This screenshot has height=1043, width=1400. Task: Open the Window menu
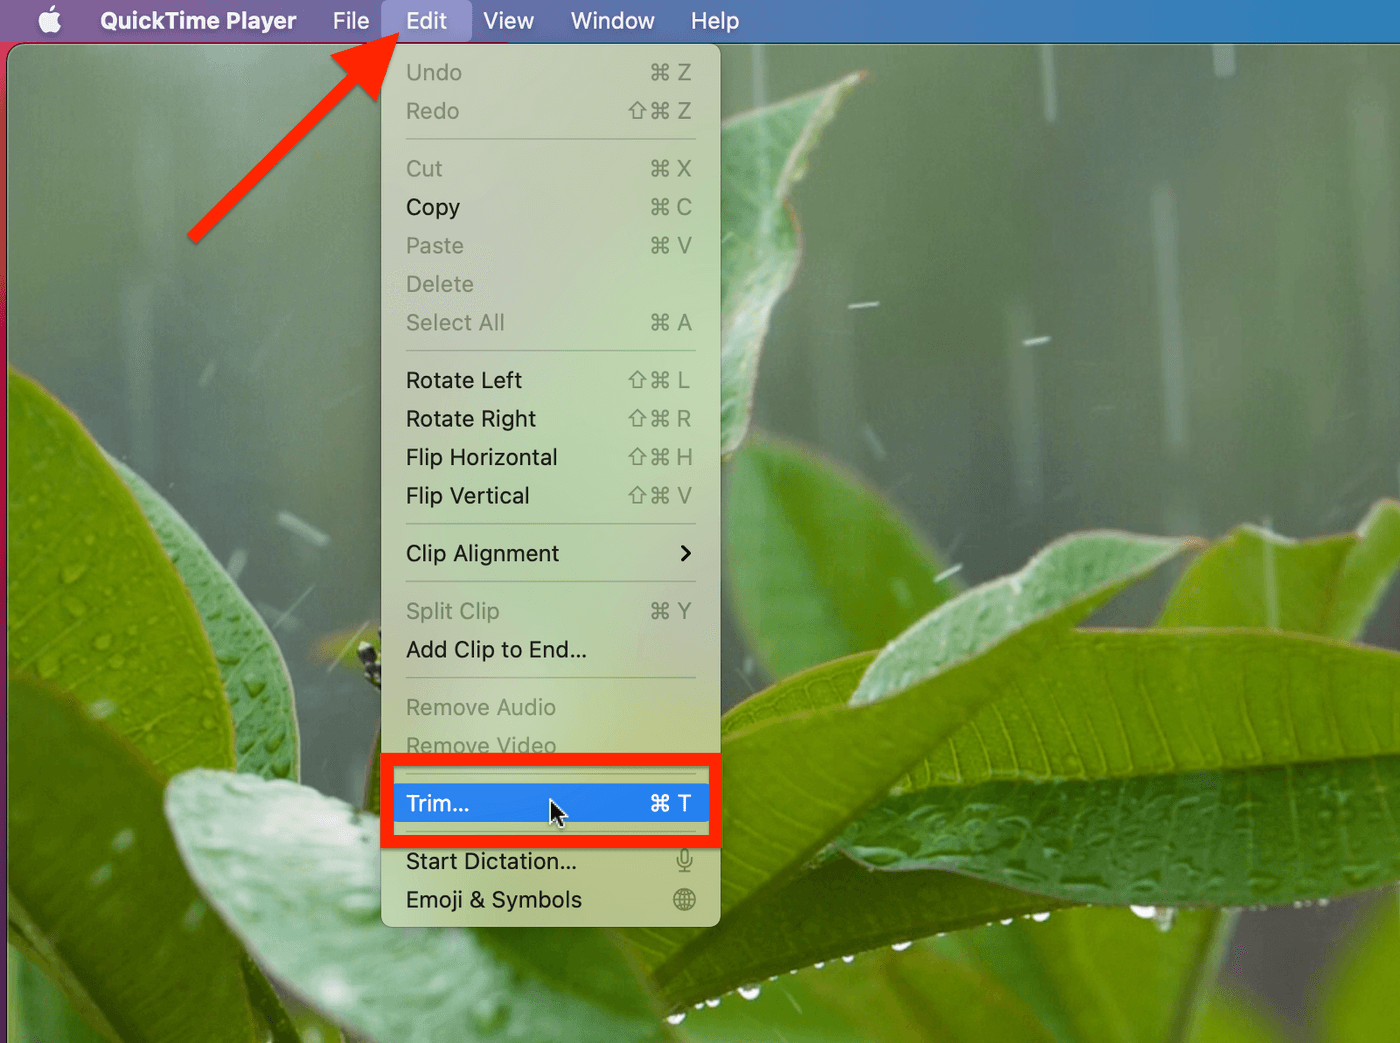tap(612, 20)
